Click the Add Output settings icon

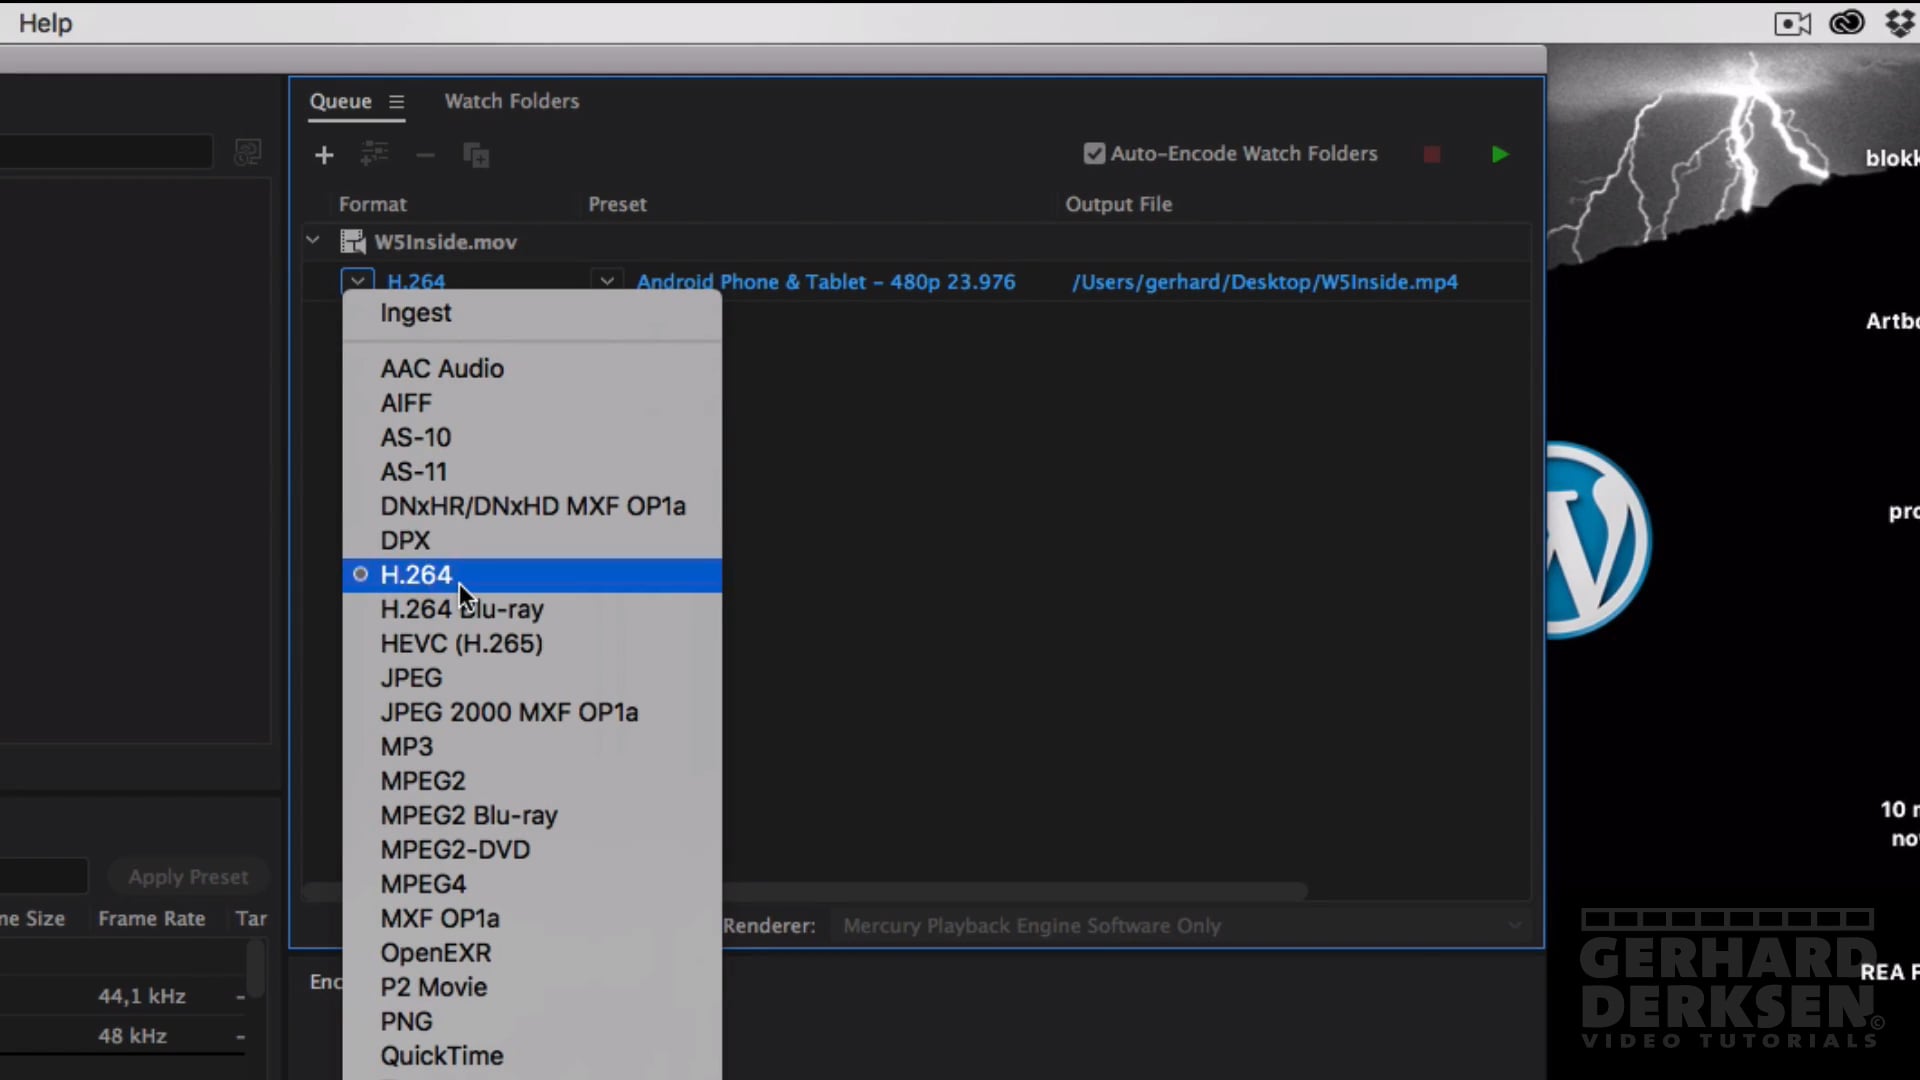pos(374,154)
